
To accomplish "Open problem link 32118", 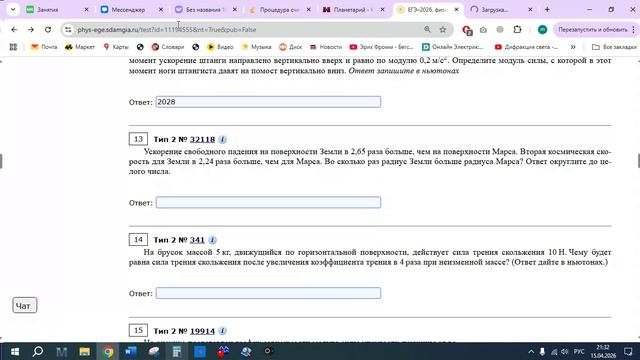I will point(202,139).
